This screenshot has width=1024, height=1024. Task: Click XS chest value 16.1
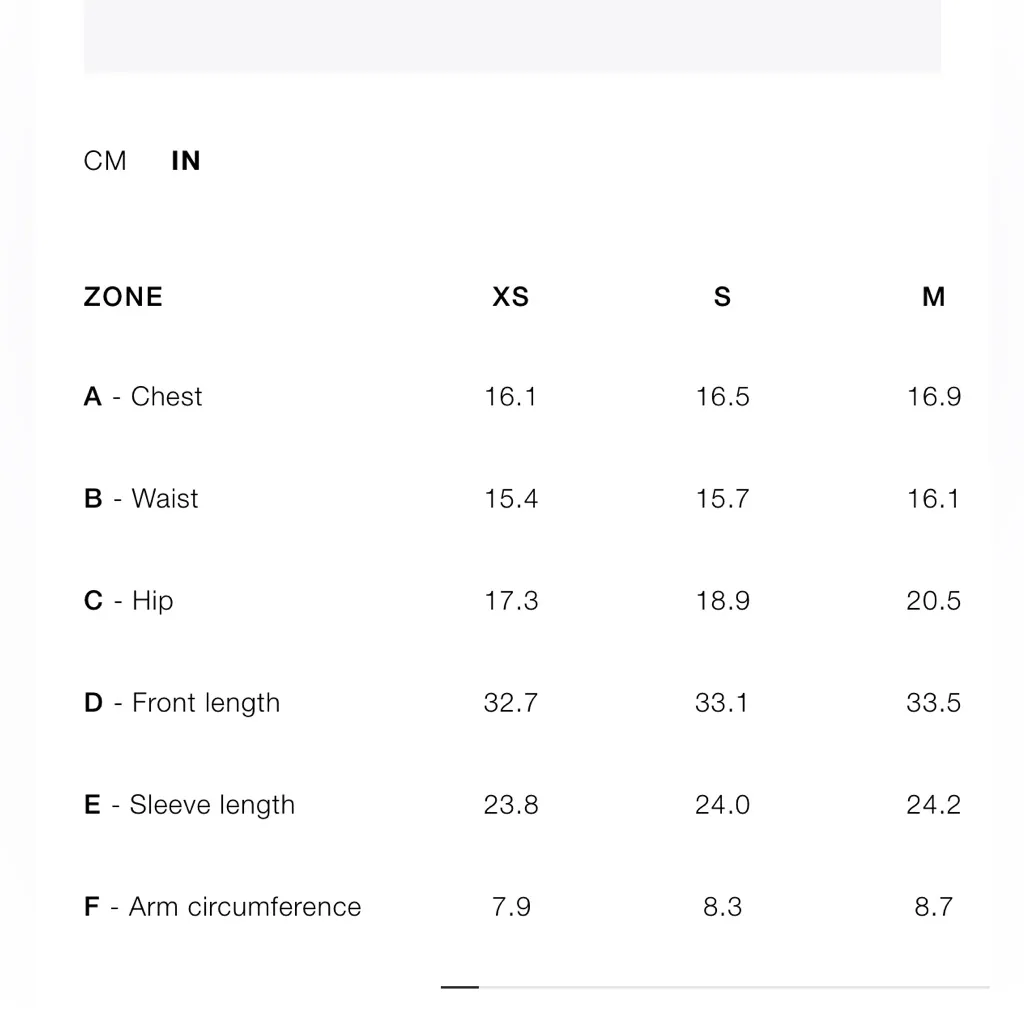click(511, 397)
